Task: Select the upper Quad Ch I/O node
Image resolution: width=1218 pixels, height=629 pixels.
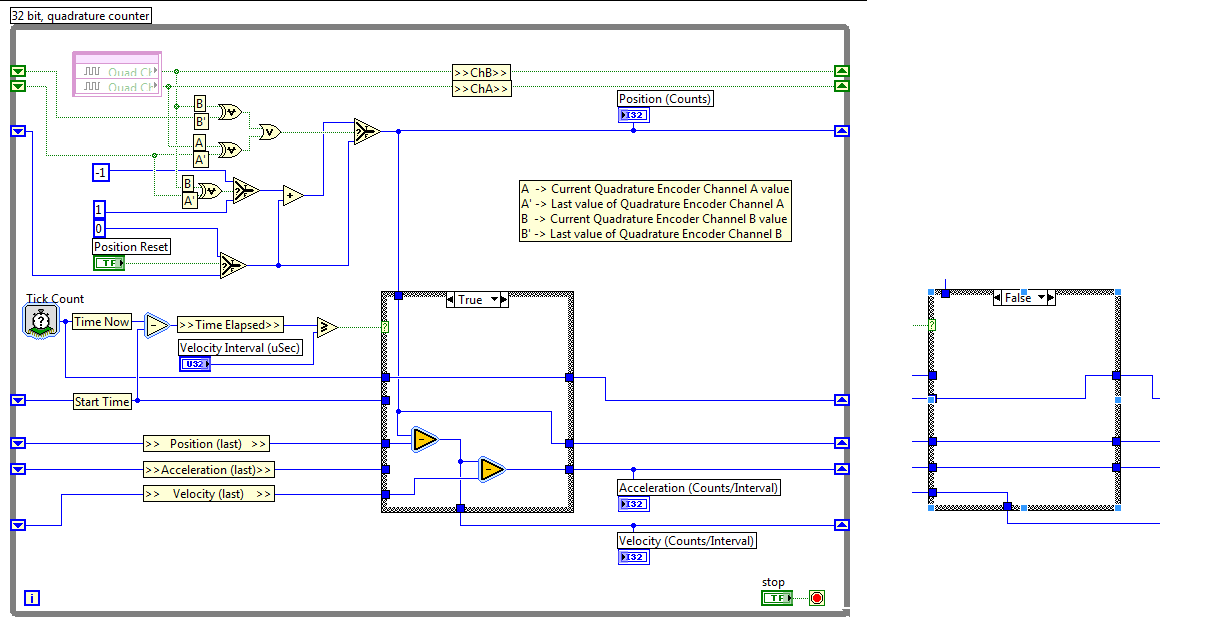Action: tap(118, 72)
